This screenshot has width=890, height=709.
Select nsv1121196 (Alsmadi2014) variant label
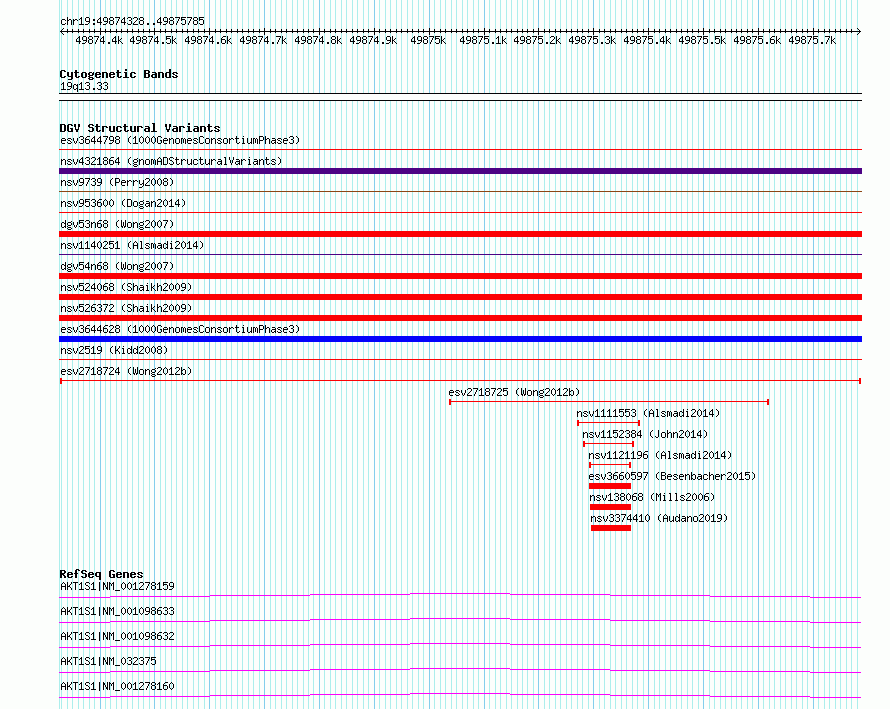[660, 455]
